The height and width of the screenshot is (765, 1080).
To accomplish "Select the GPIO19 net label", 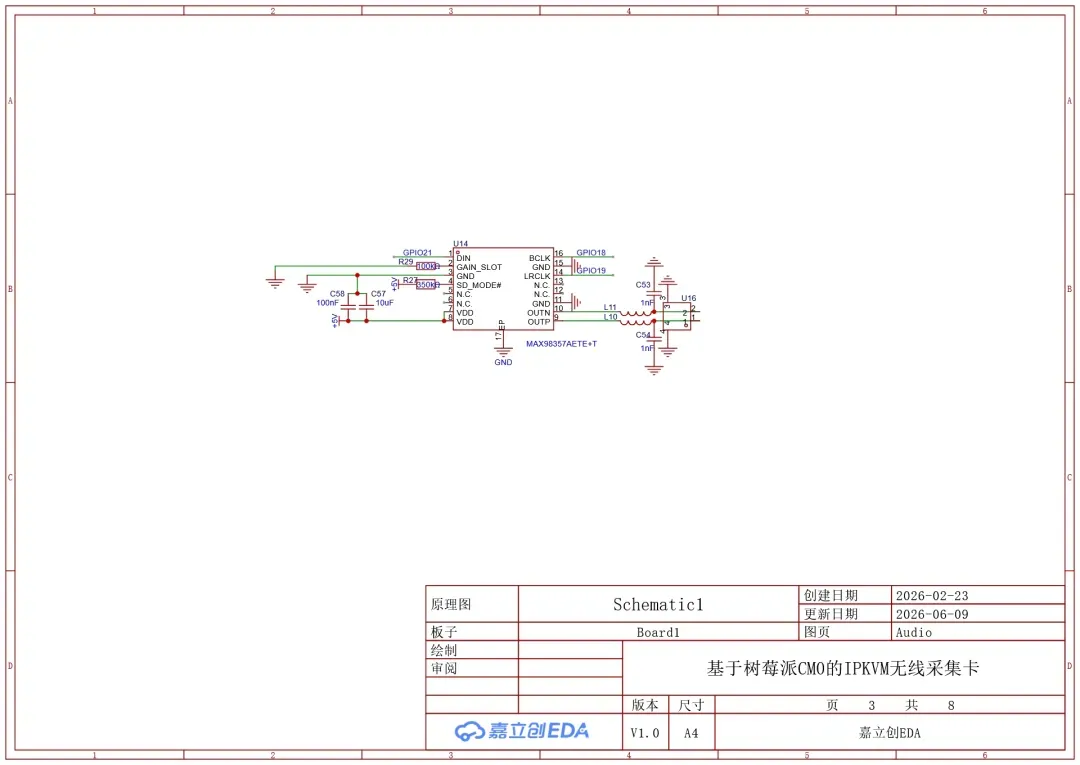I will tap(591, 271).
